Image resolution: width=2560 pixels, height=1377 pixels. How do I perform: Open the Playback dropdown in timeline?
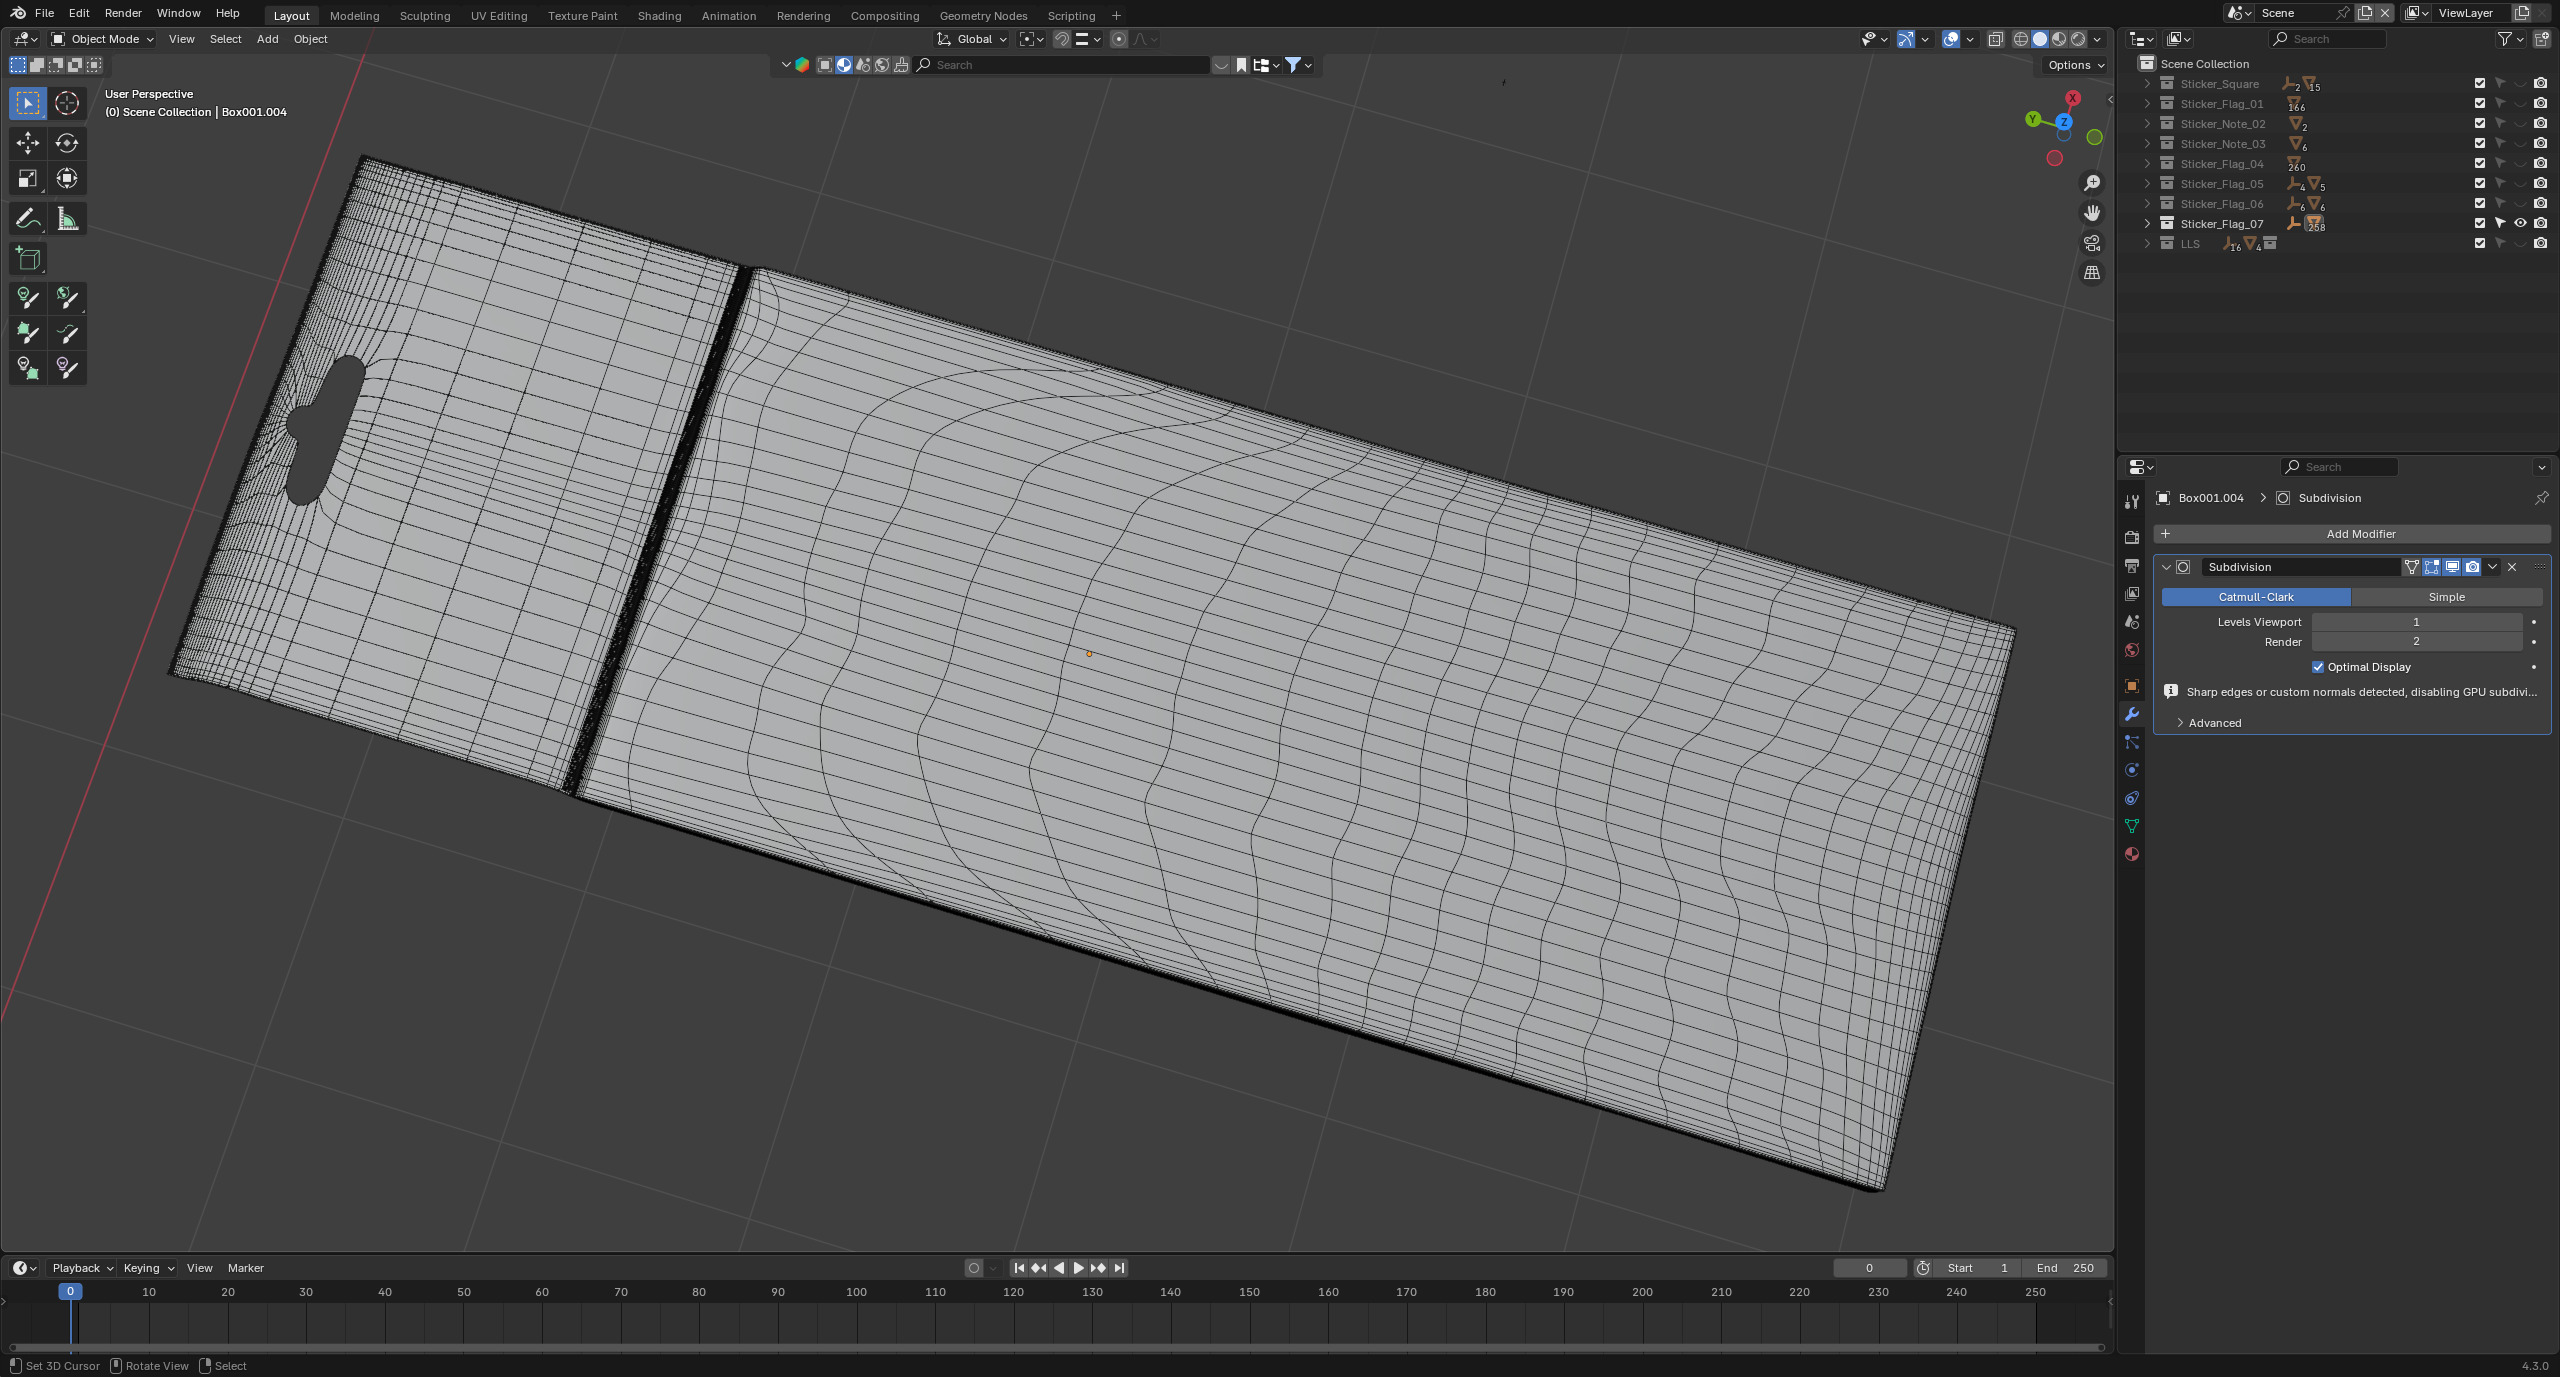coord(82,1268)
